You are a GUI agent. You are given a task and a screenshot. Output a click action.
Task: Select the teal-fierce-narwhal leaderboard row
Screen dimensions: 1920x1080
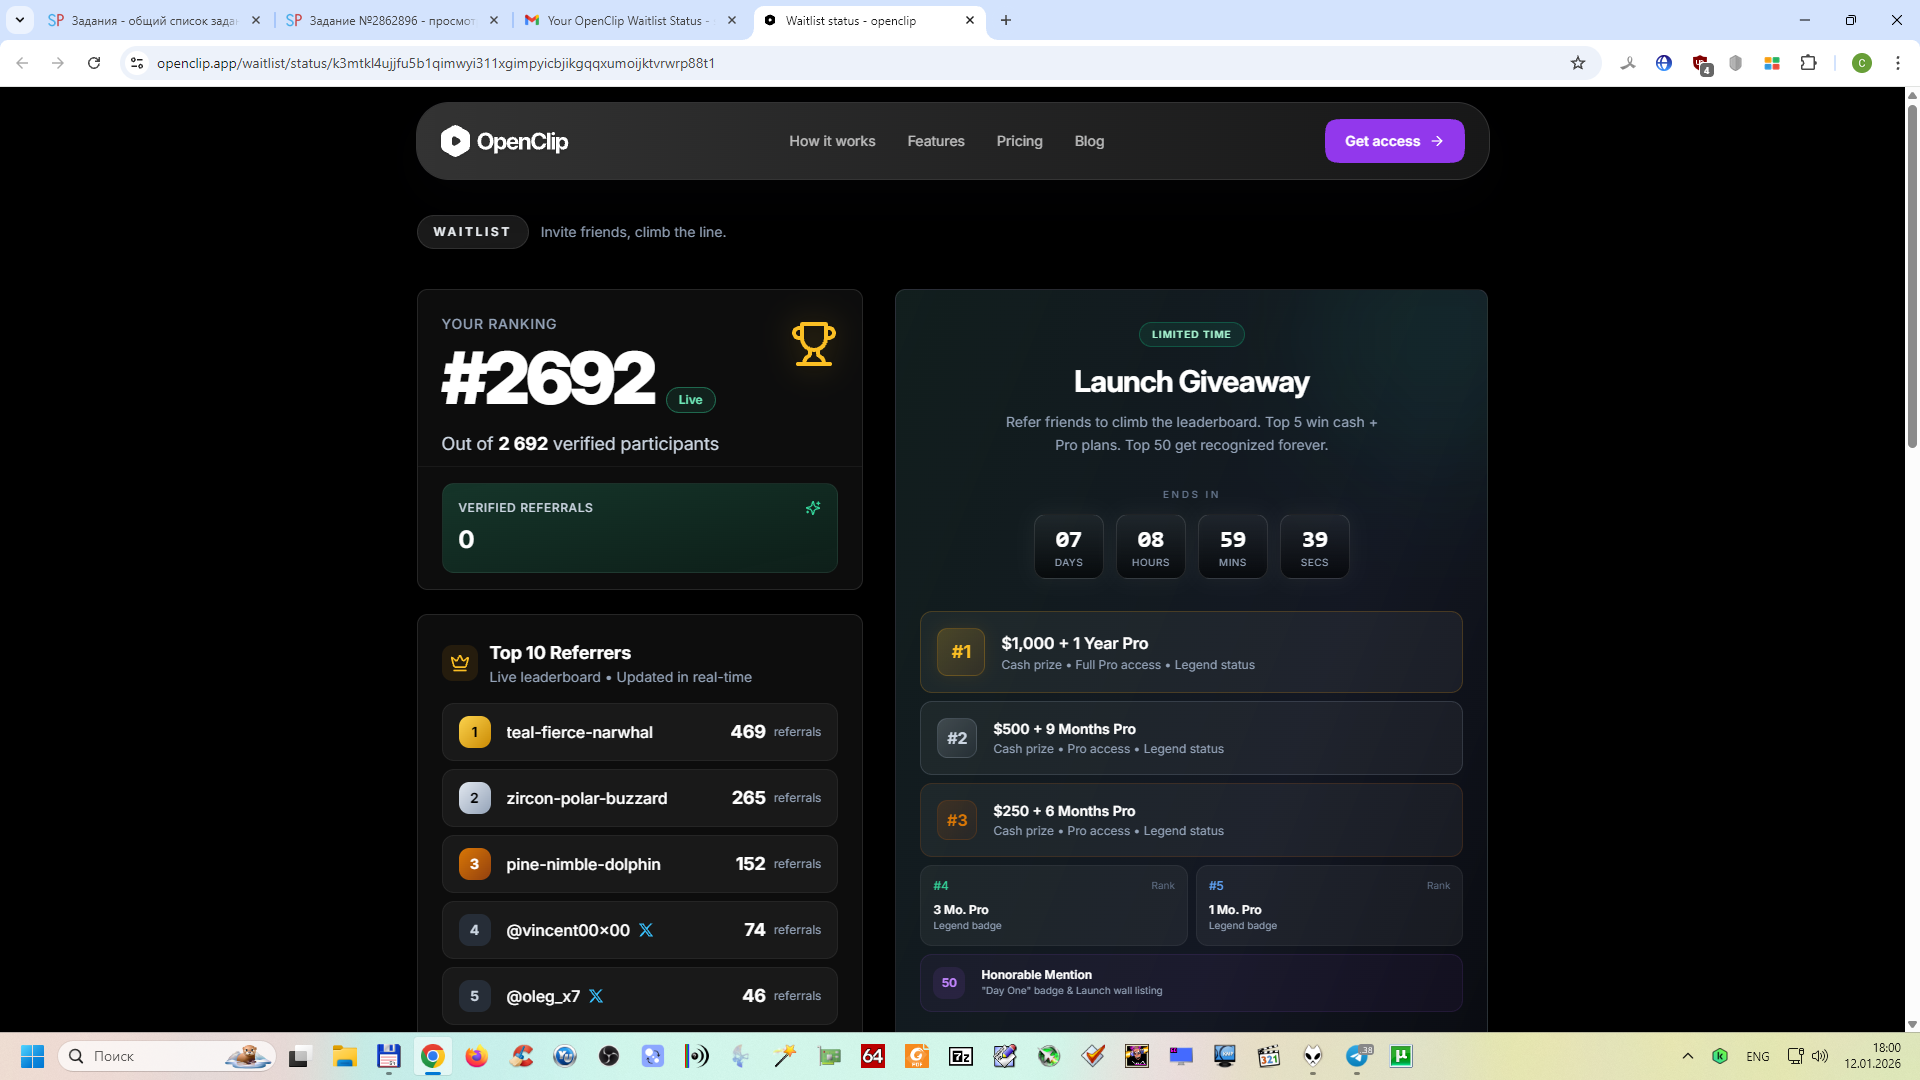(x=639, y=732)
